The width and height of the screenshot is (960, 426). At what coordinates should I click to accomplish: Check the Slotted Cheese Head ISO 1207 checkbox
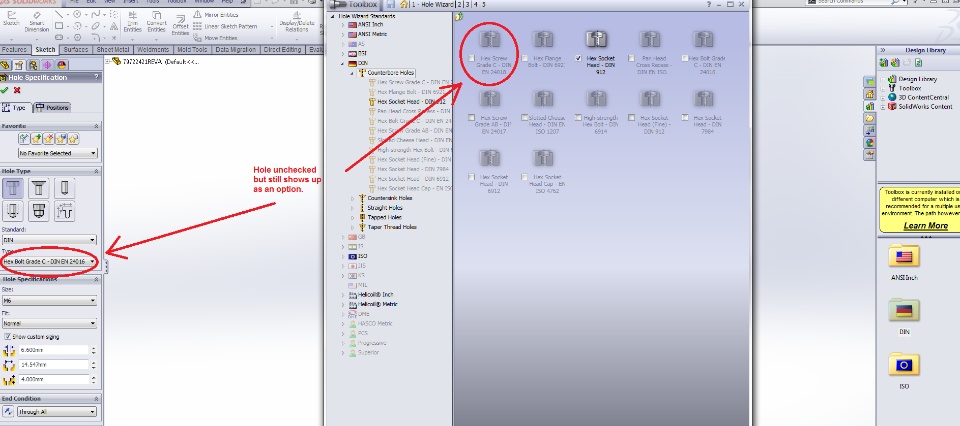(525, 118)
